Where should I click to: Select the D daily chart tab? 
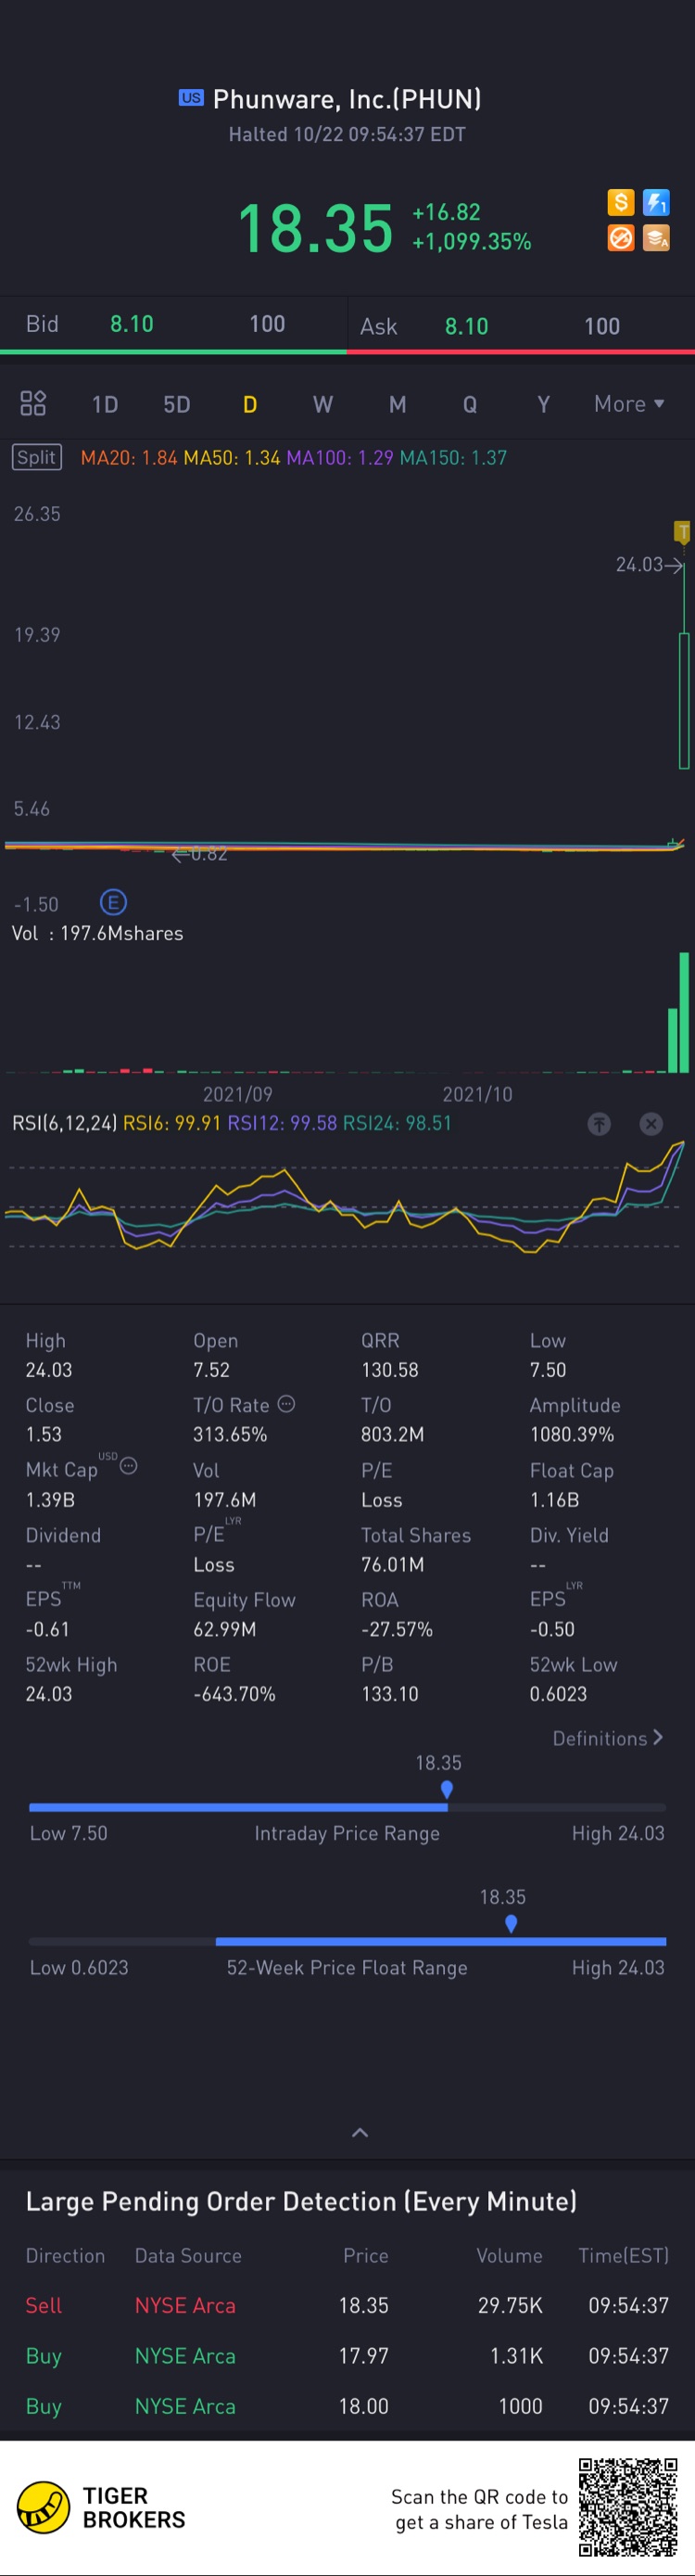(250, 404)
